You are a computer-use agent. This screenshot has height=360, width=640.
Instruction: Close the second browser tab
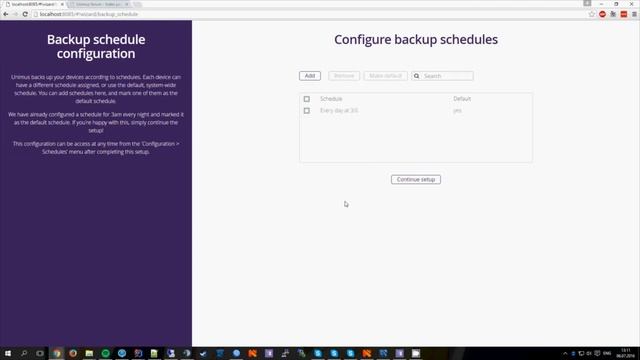point(127,4)
